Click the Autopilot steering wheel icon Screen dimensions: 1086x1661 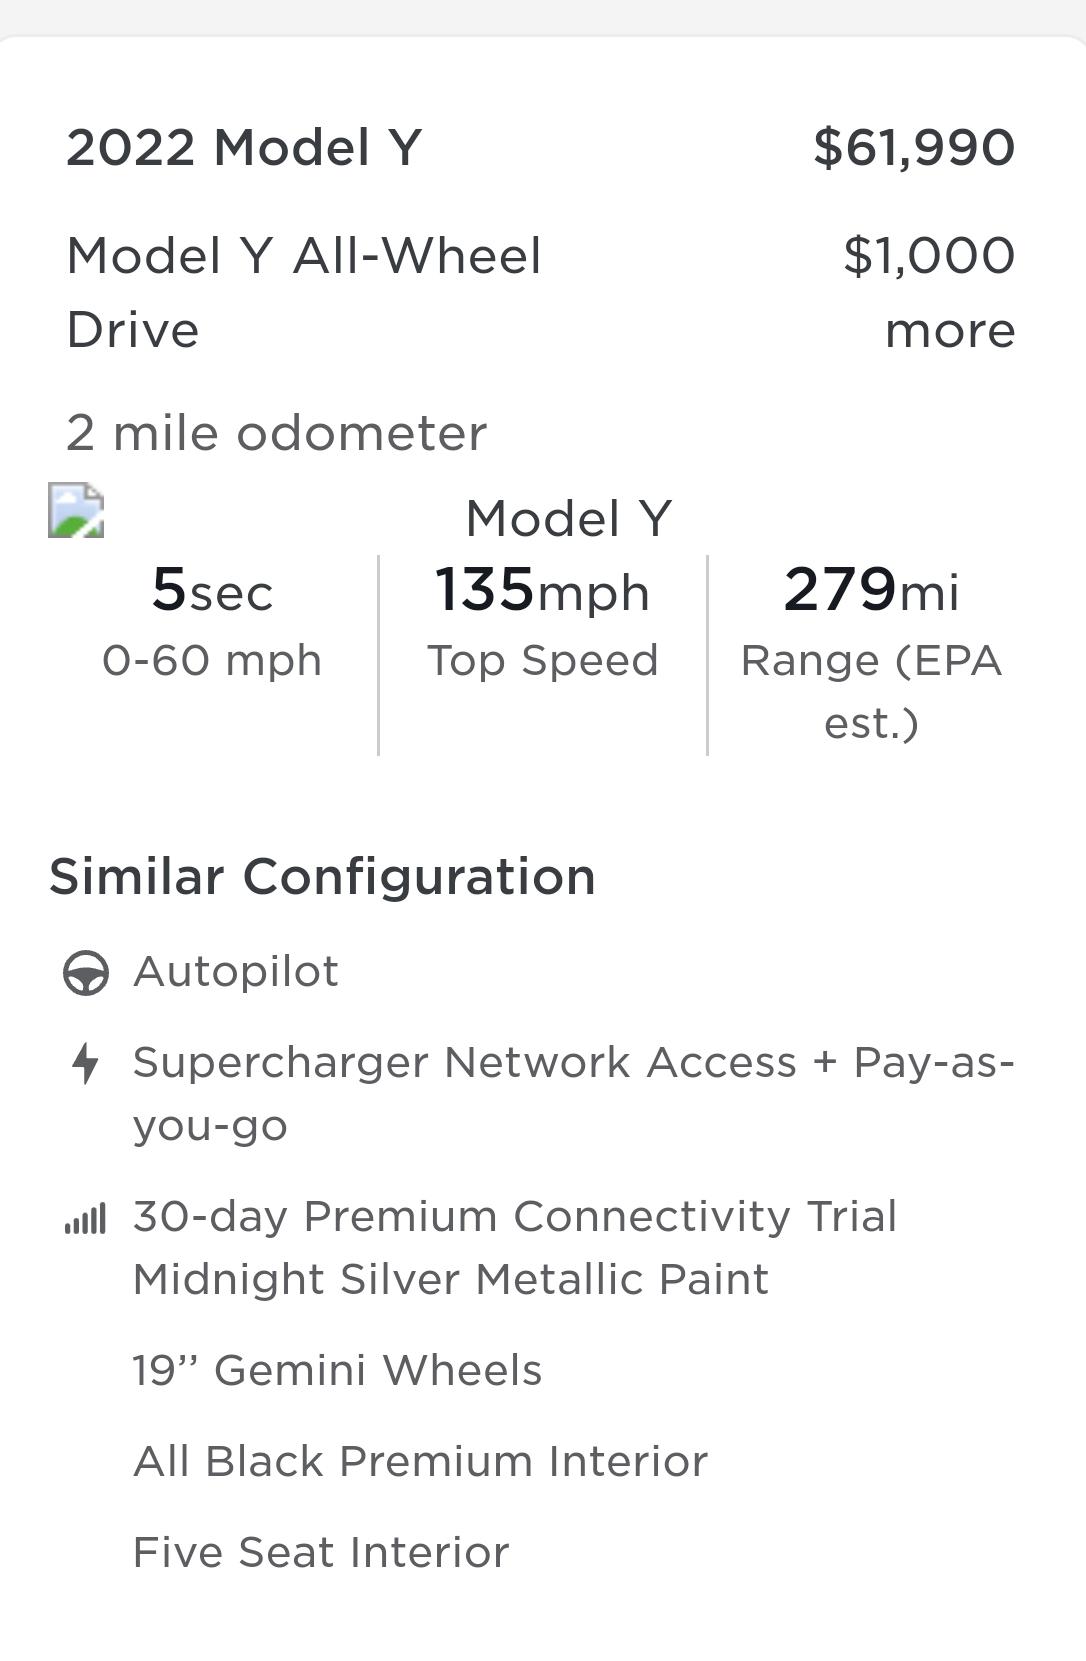[86, 973]
